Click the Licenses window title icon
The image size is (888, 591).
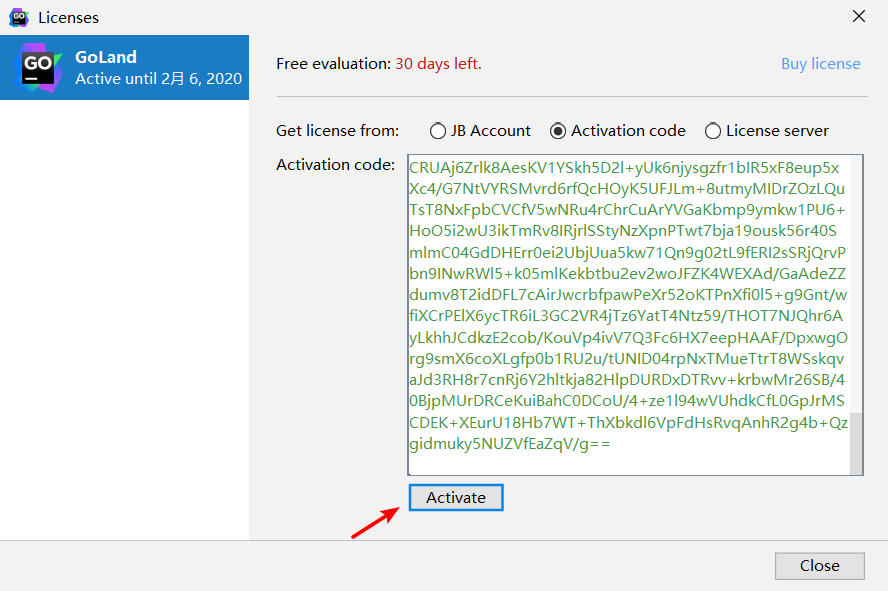tap(19, 18)
